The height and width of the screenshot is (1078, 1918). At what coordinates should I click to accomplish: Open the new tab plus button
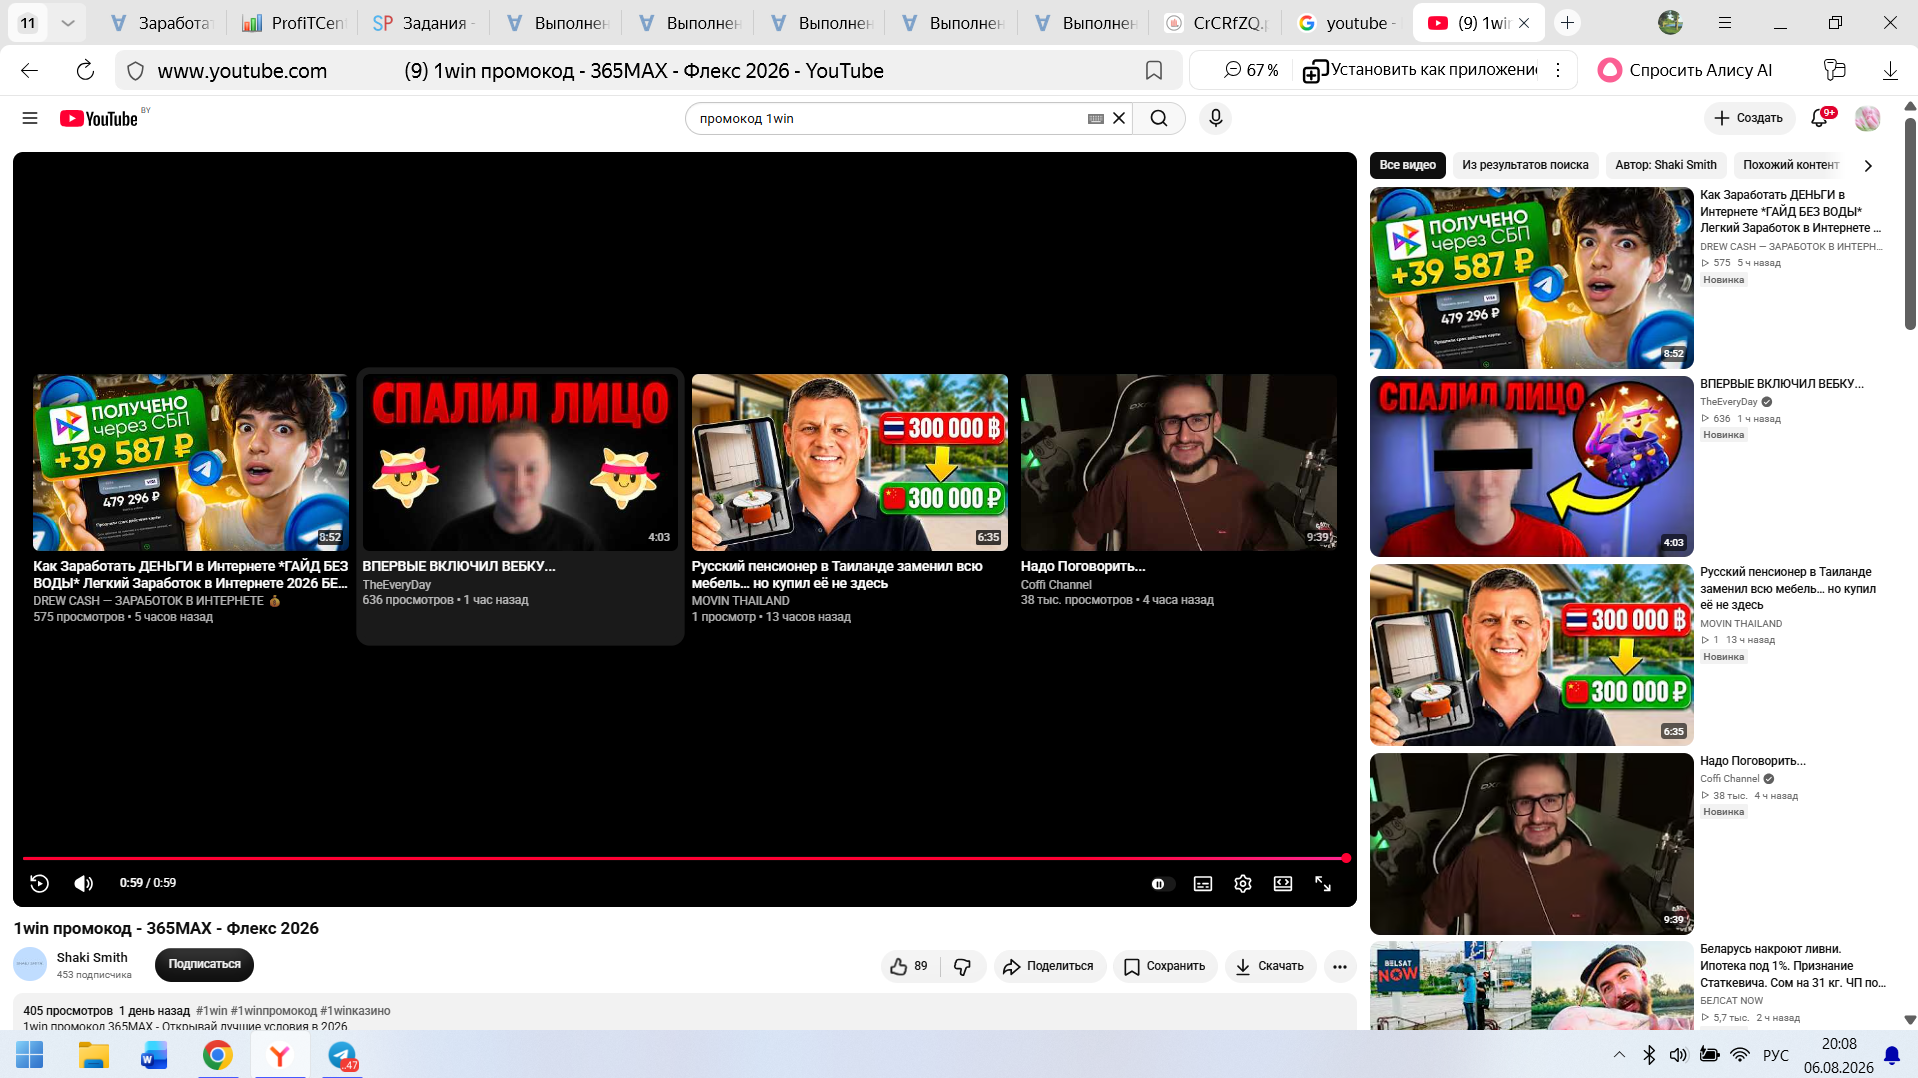pos(1567,23)
